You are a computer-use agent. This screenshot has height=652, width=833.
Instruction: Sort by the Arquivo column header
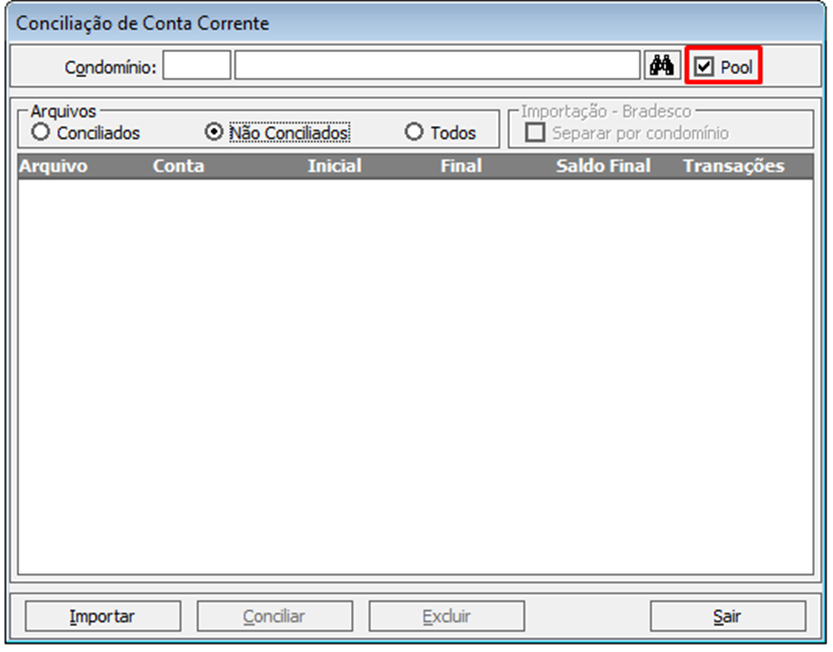coord(53,166)
